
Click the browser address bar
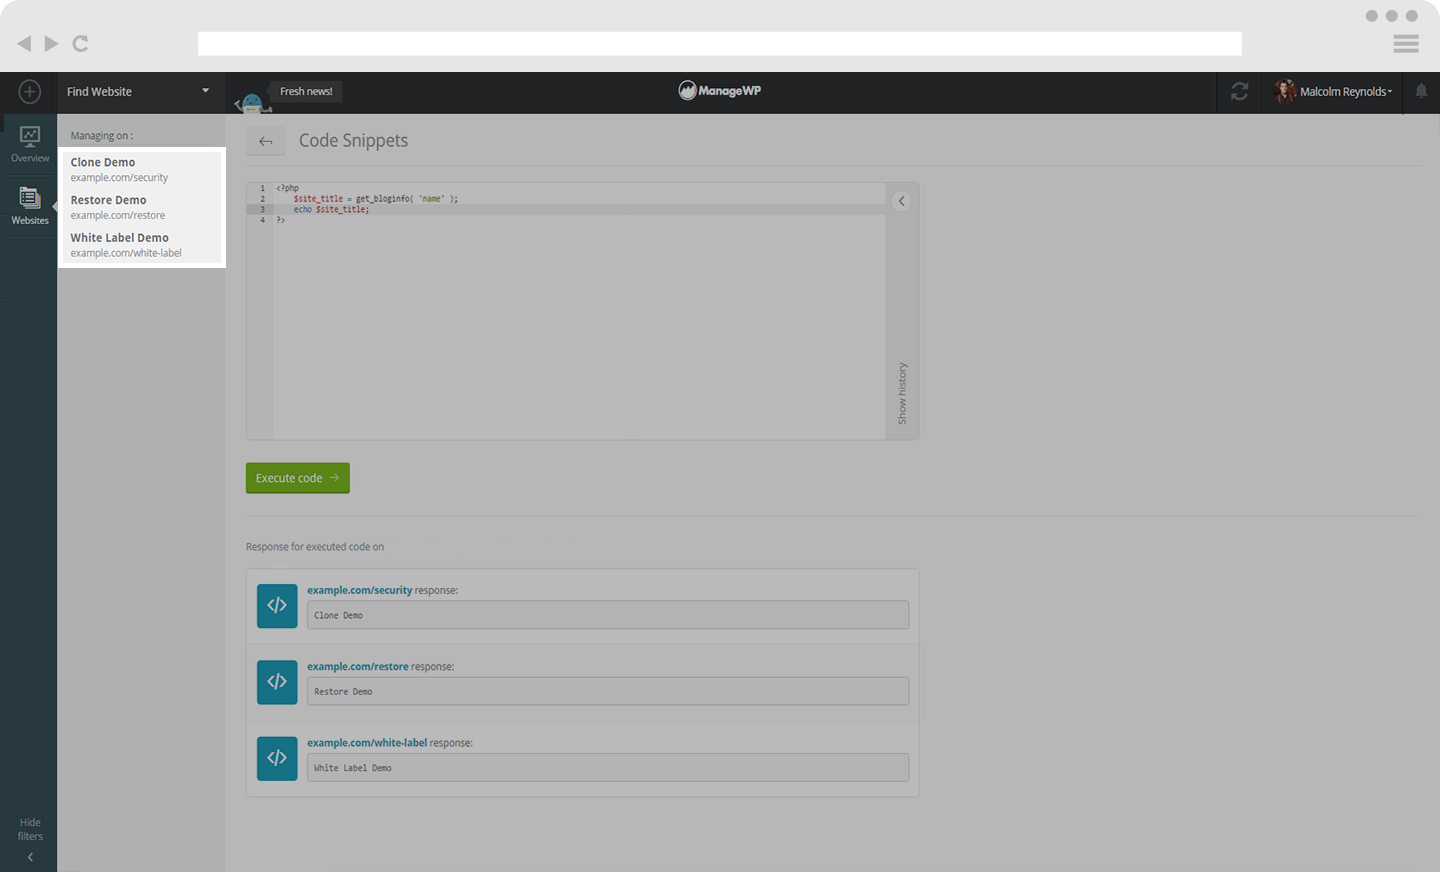pyautogui.click(x=720, y=43)
